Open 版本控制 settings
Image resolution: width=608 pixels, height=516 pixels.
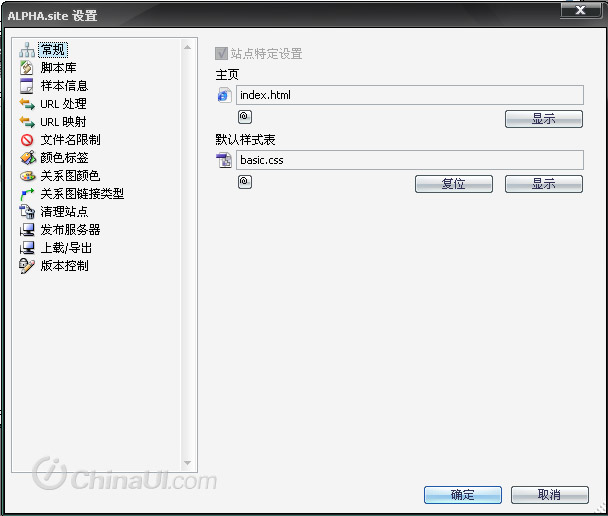click(x=64, y=266)
